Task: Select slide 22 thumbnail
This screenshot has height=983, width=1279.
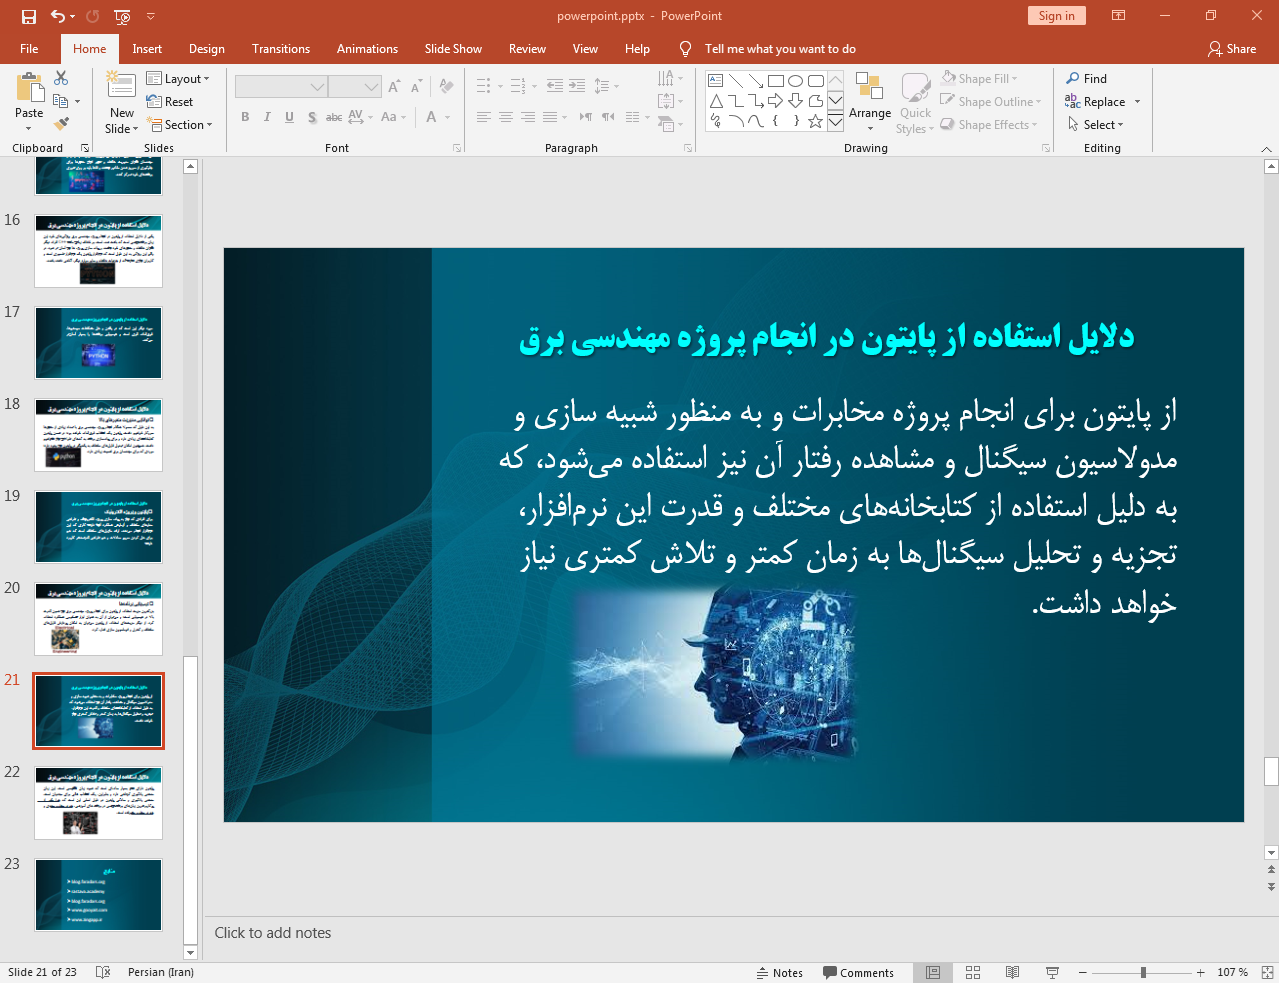Action: [x=98, y=803]
